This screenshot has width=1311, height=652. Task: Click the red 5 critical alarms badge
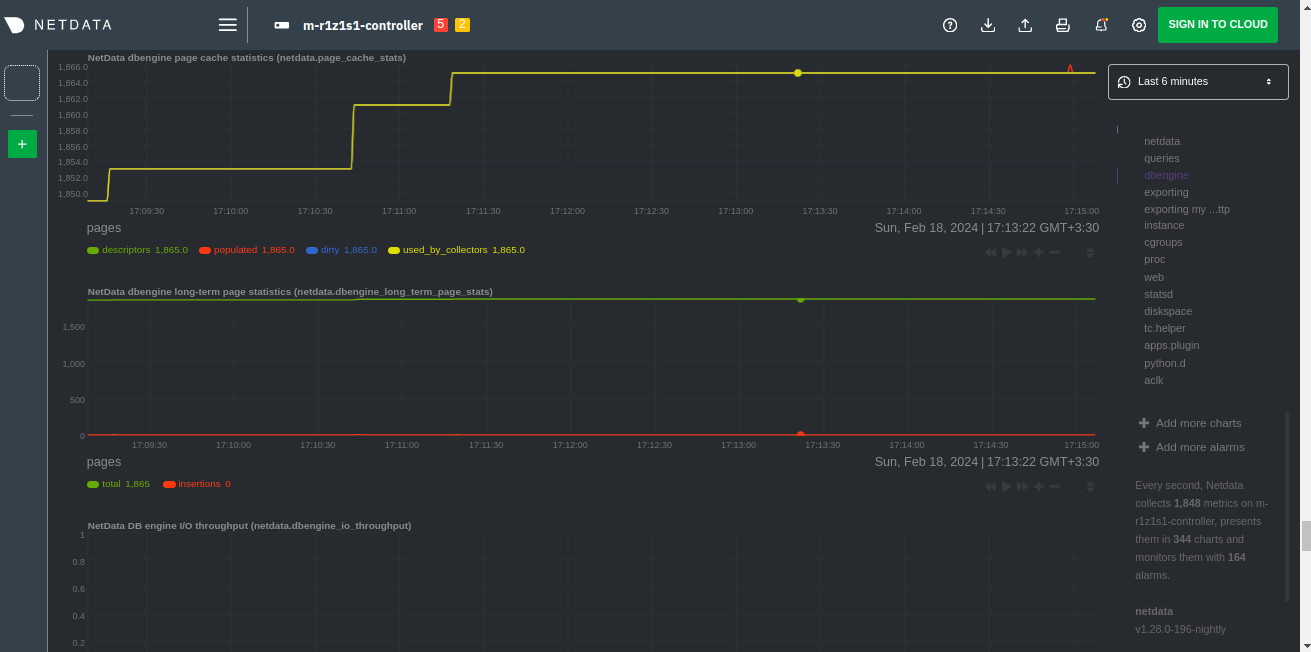pyautogui.click(x=440, y=25)
